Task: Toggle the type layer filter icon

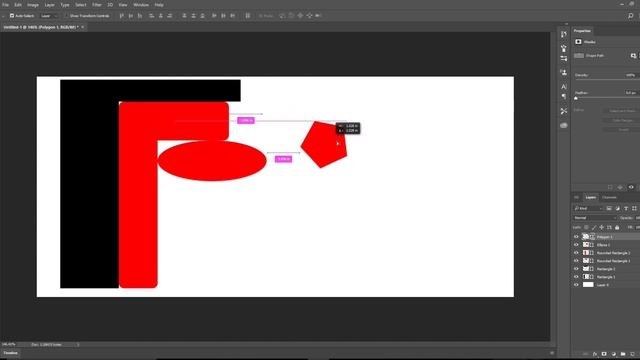Action: click(x=626, y=208)
